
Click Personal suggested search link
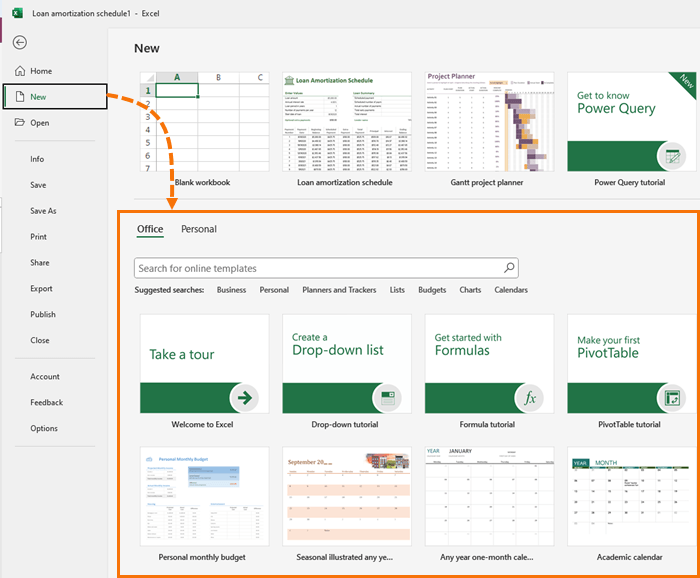click(274, 290)
